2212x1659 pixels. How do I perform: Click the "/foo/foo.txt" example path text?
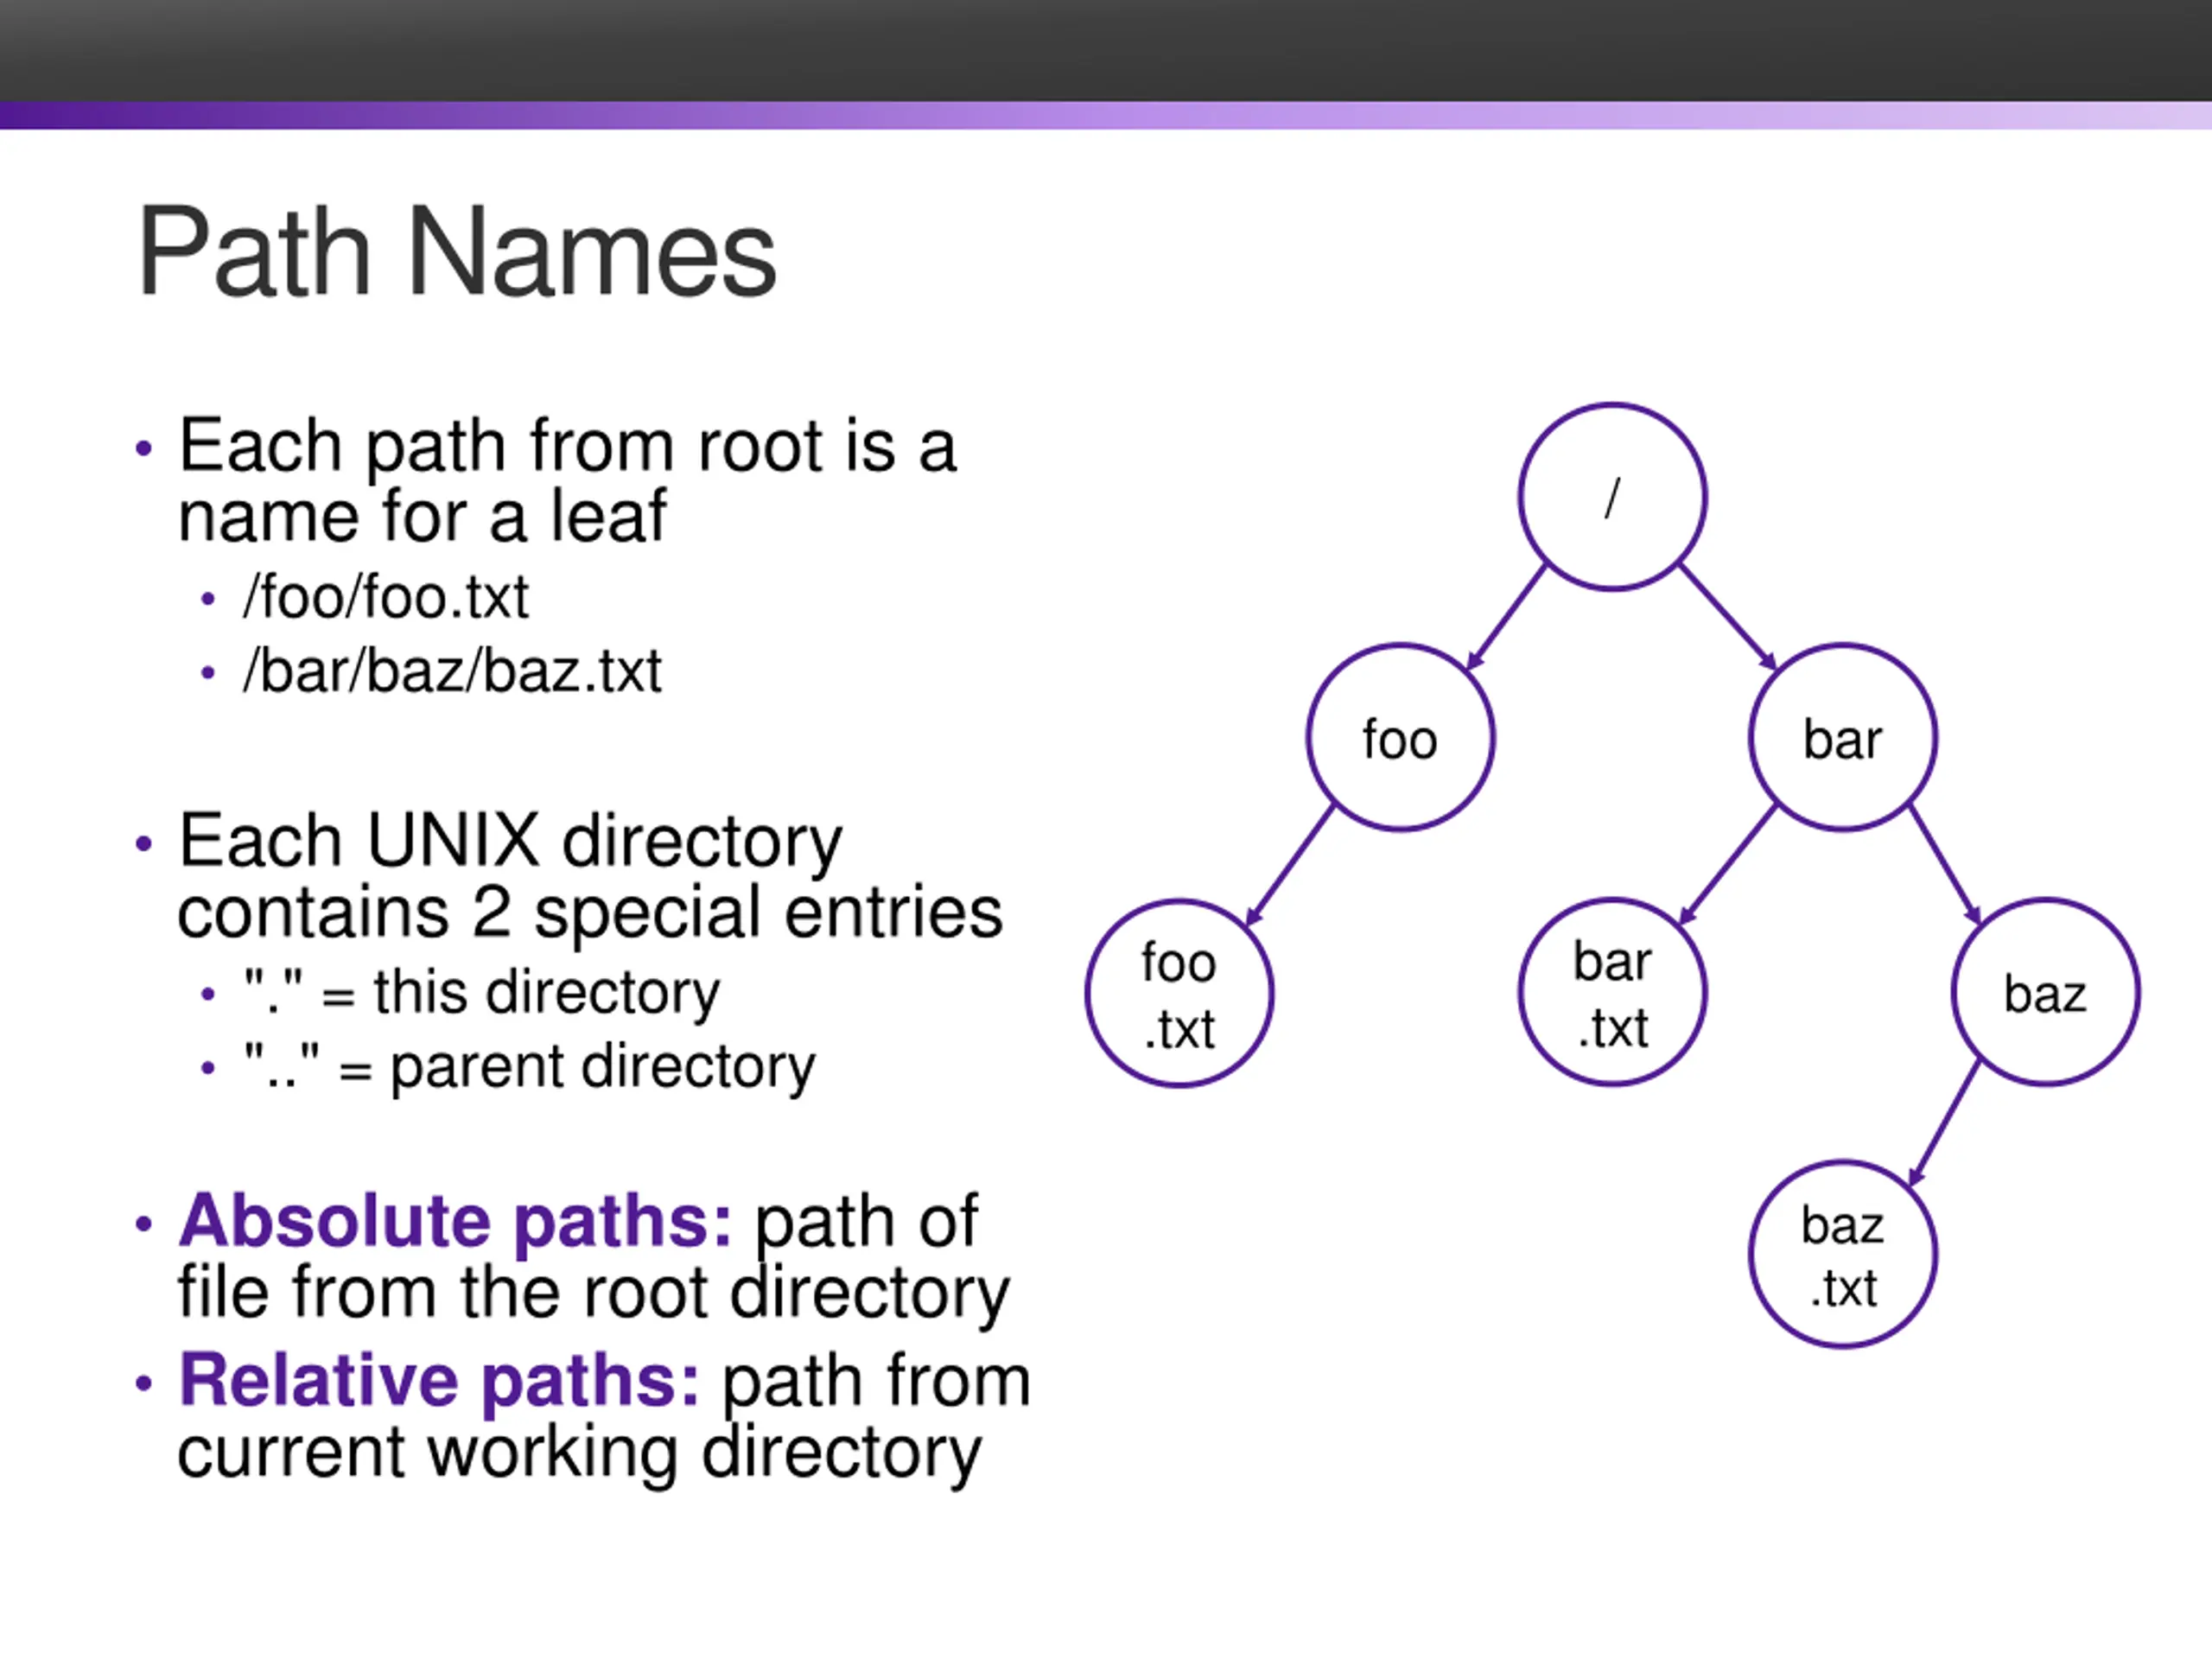click(385, 598)
